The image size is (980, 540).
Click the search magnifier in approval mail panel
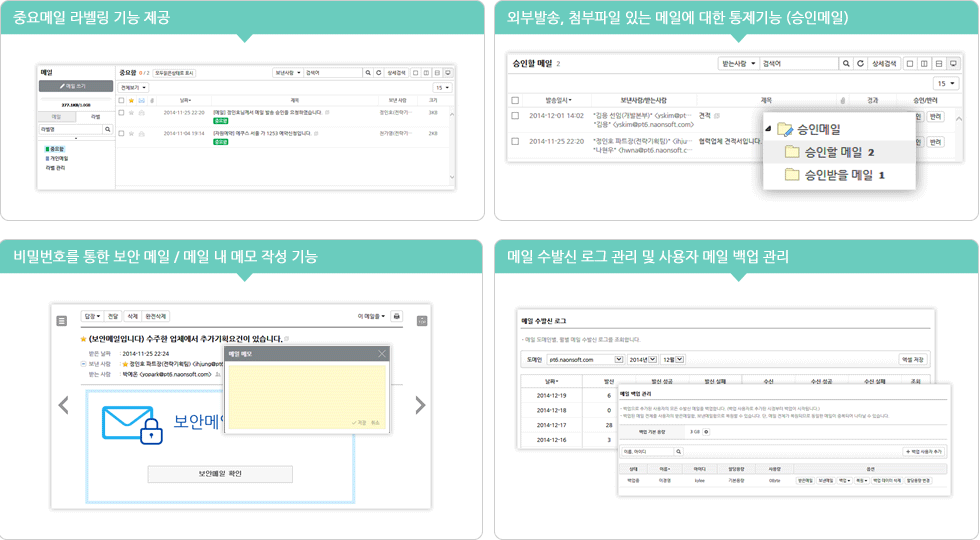(x=846, y=64)
